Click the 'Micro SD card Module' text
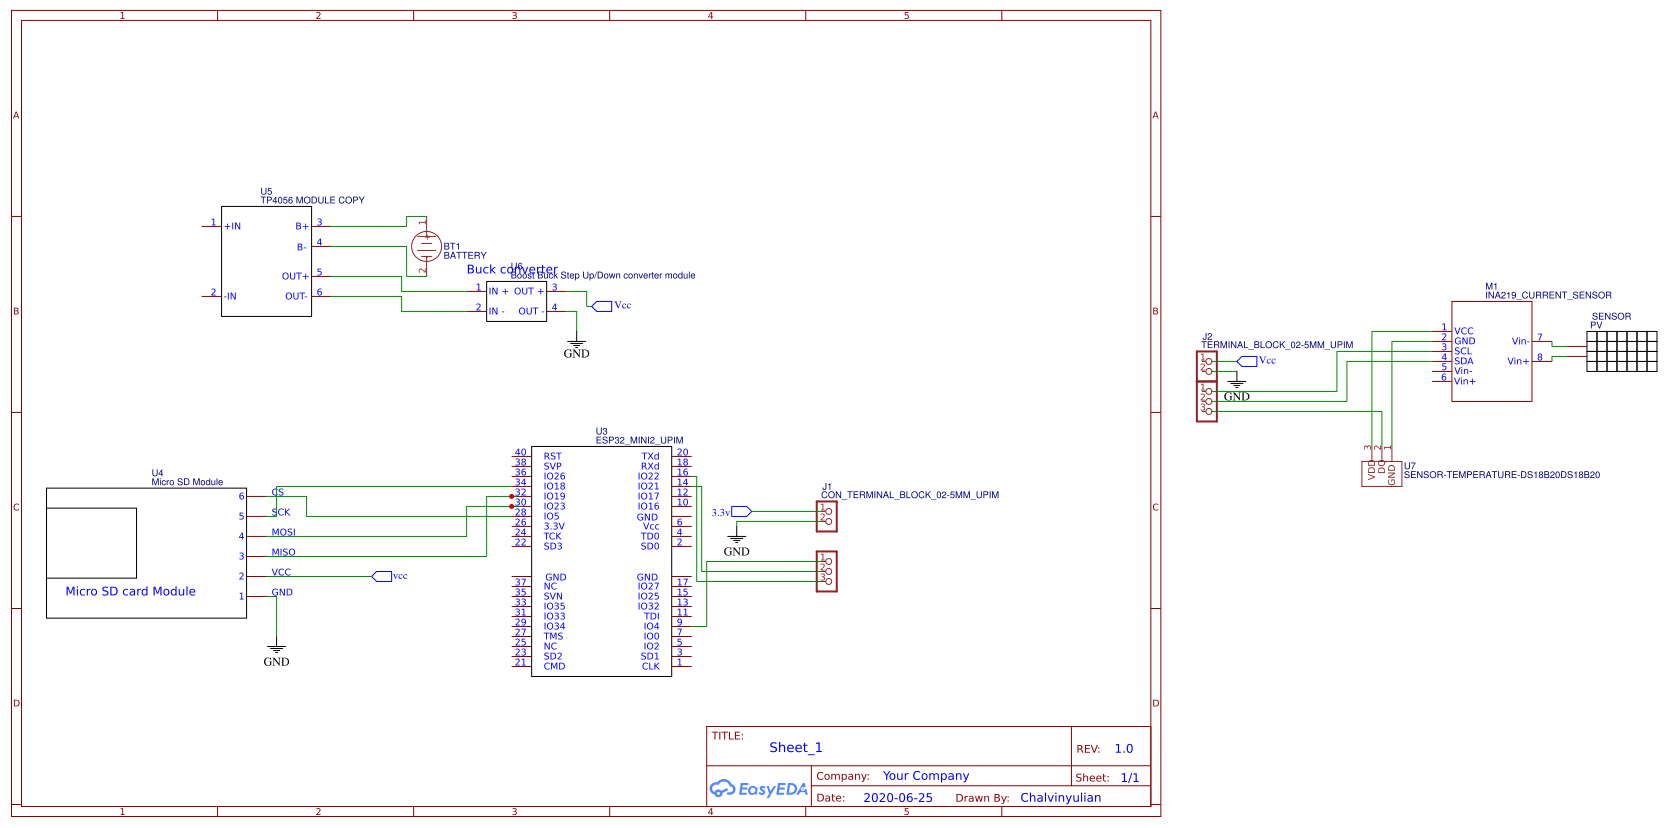The height and width of the screenshot is (828, 1667). pos(131,592)
